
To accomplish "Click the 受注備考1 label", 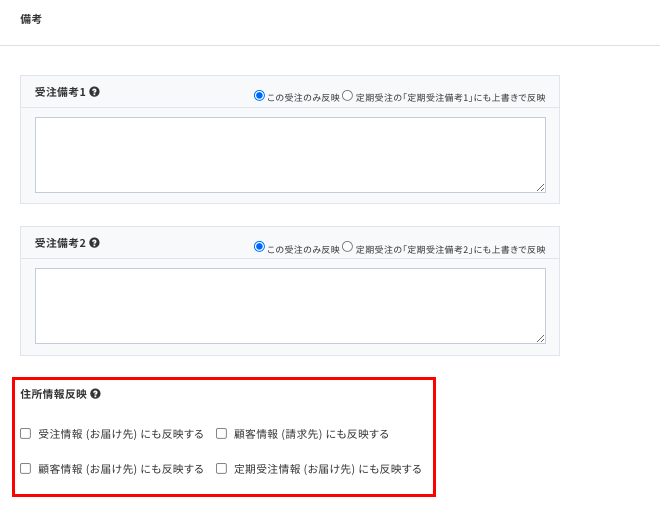I will pyautogui.click(x=60, y=92).
